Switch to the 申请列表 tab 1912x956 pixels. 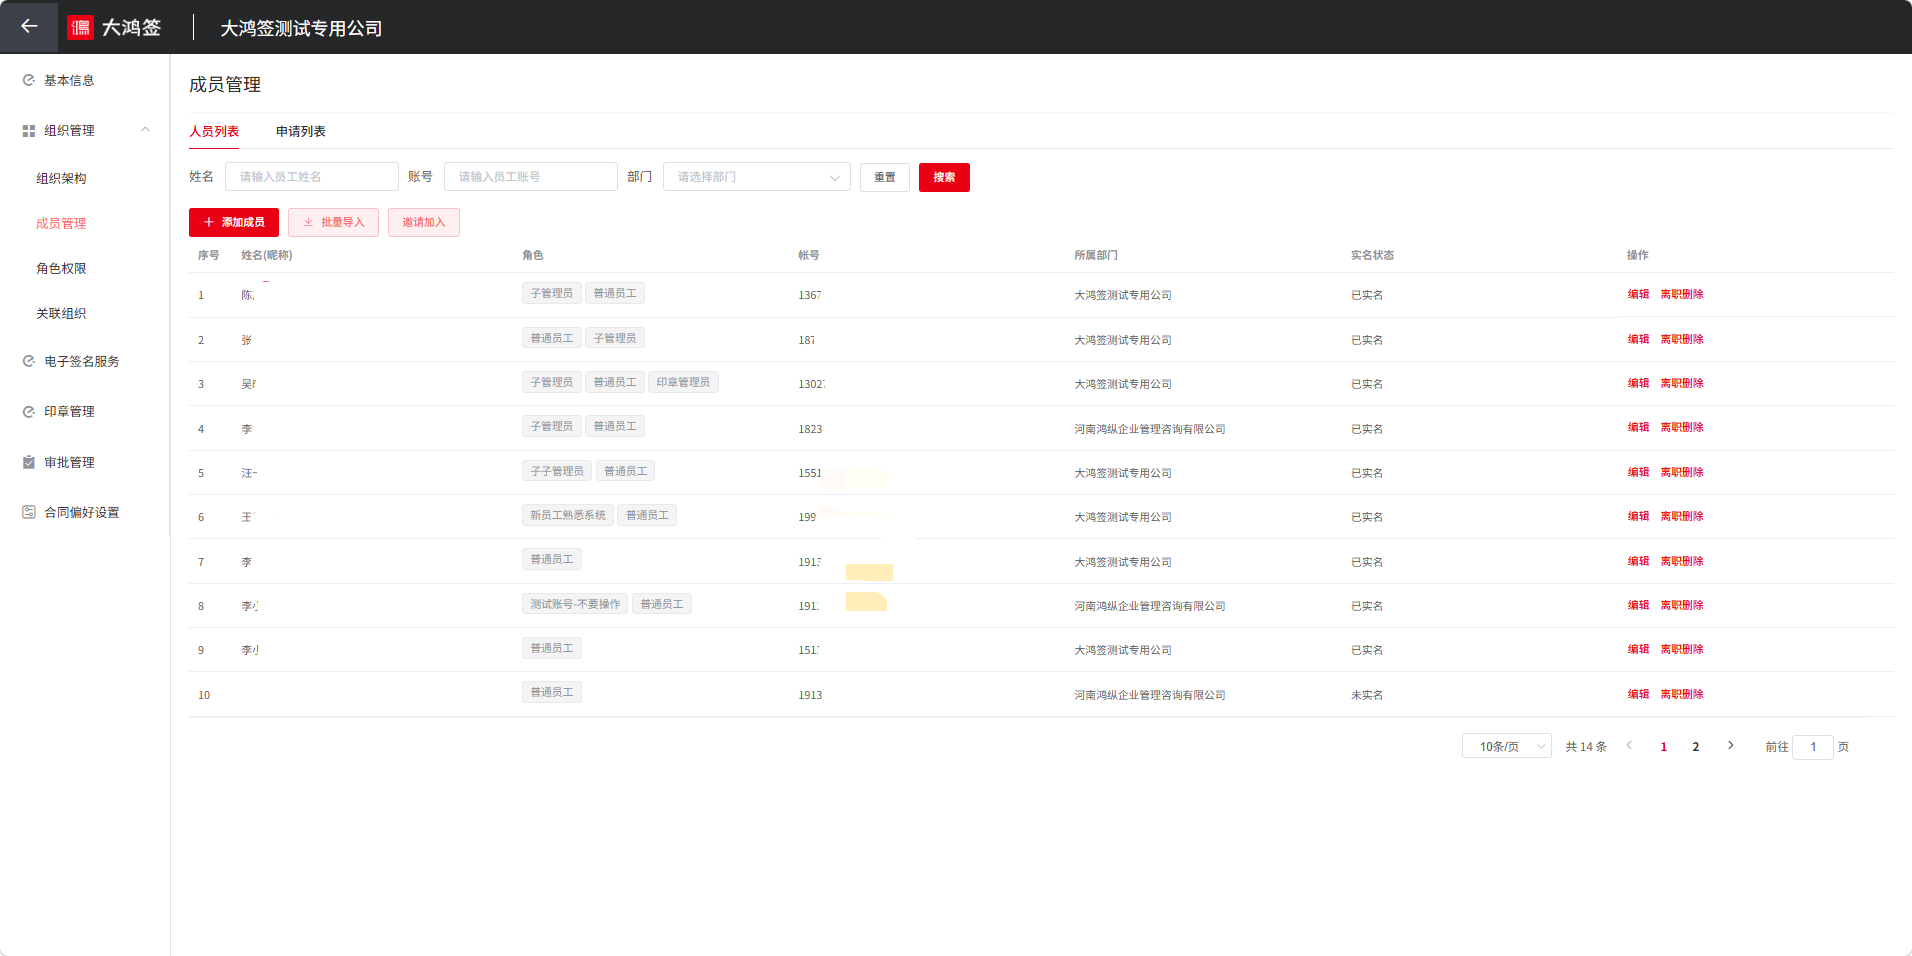click(x=300, y=132)
